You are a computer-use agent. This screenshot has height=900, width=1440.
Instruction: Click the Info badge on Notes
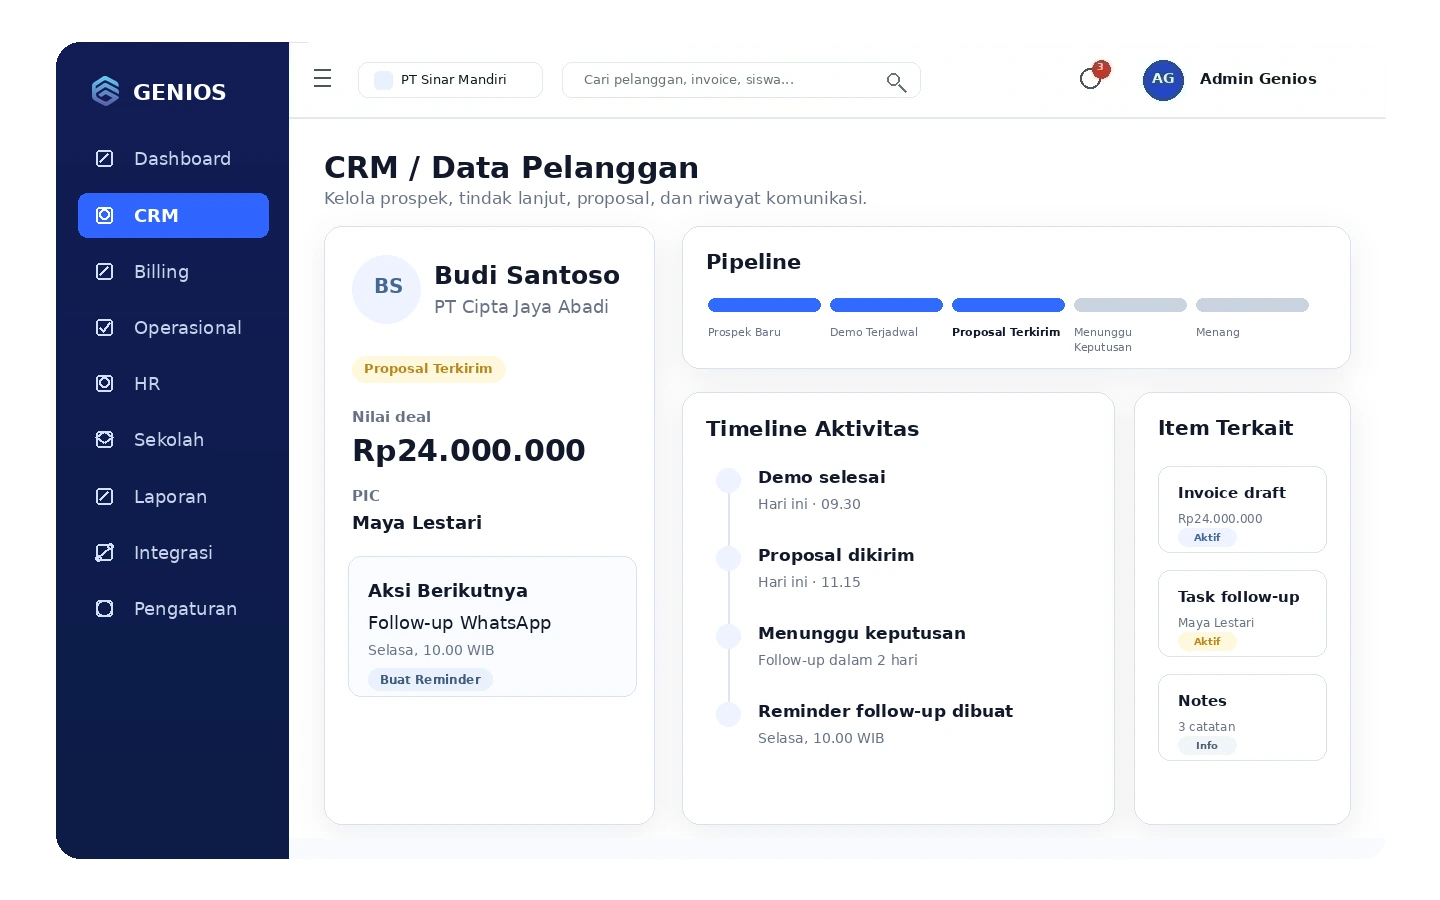tap(1207, 745)
